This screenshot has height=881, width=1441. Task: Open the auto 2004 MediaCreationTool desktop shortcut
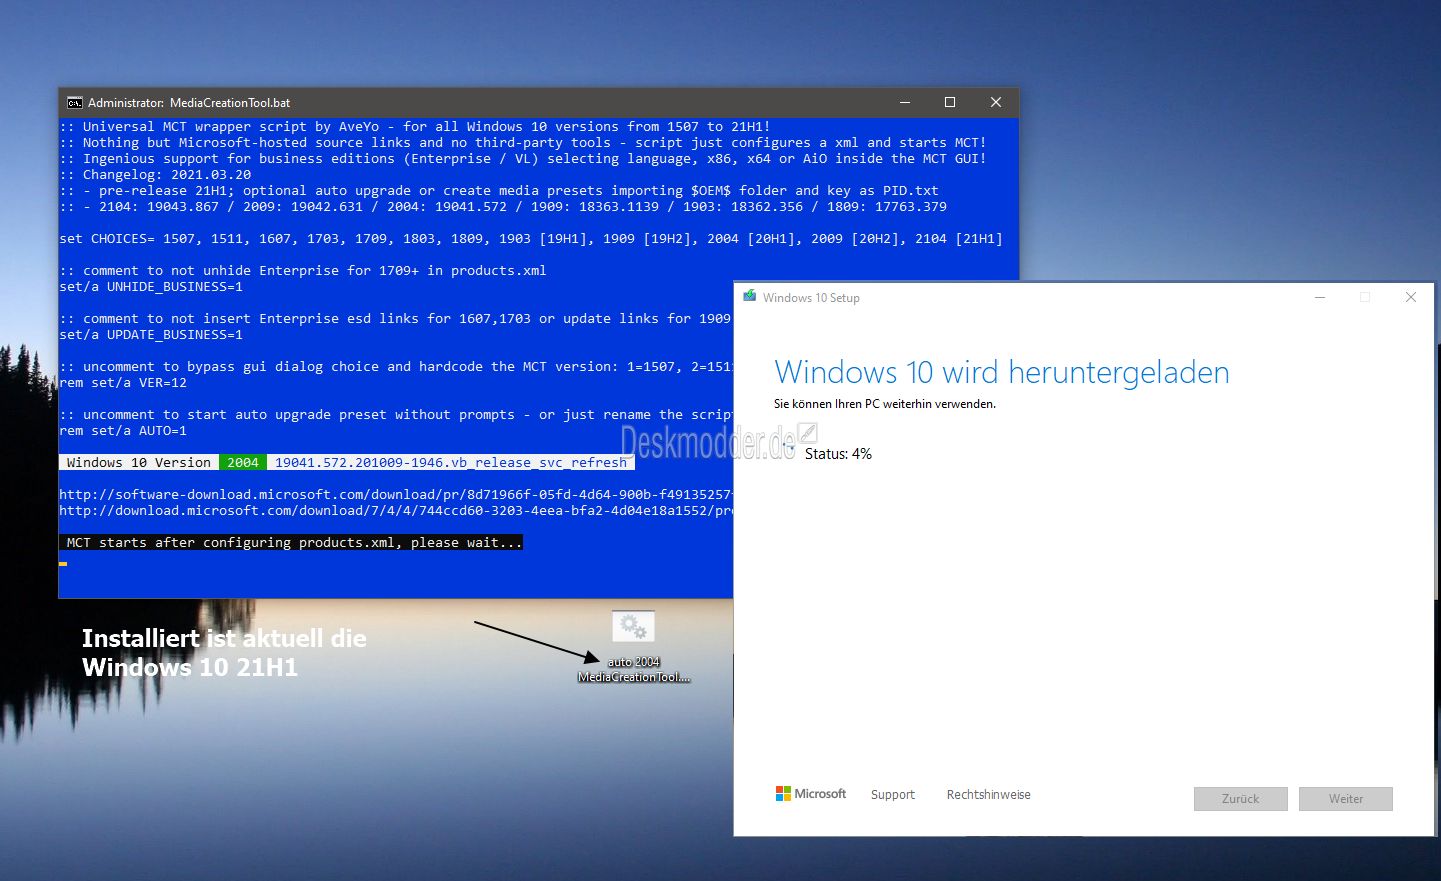[x=633, y=647]
